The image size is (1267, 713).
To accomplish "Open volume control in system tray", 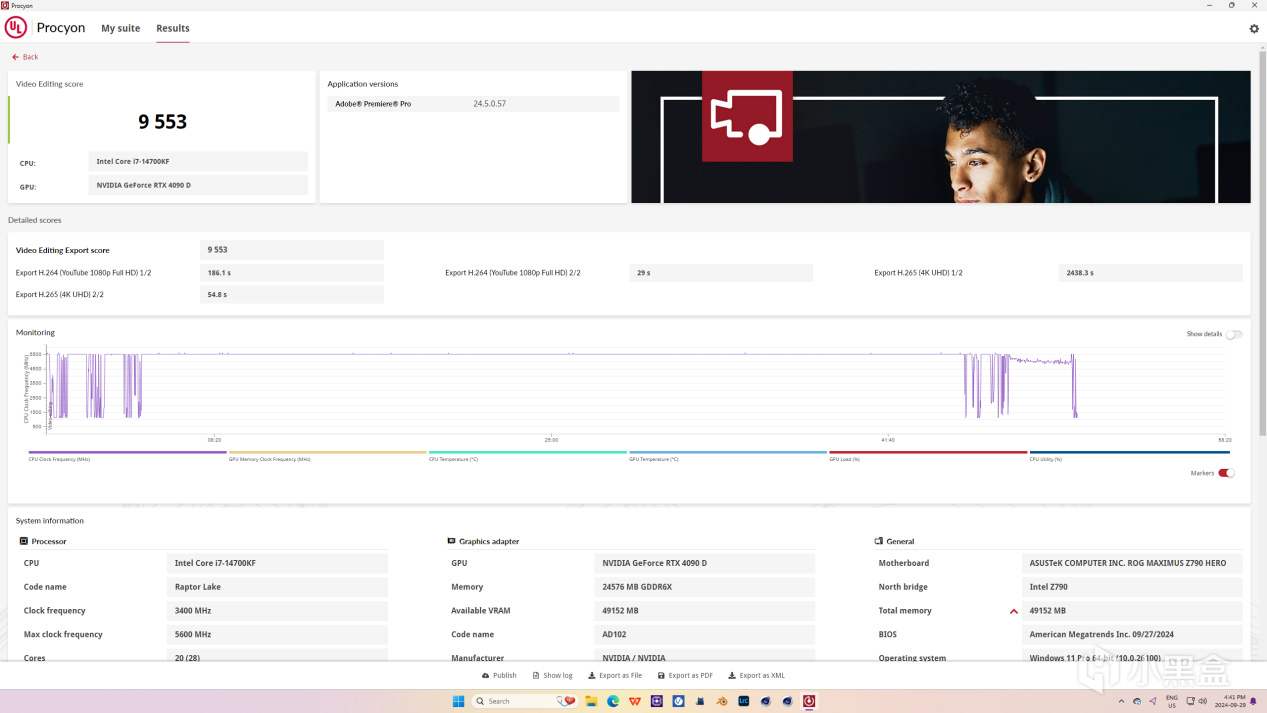I will pyautogui.click(x=1202, y=701).
